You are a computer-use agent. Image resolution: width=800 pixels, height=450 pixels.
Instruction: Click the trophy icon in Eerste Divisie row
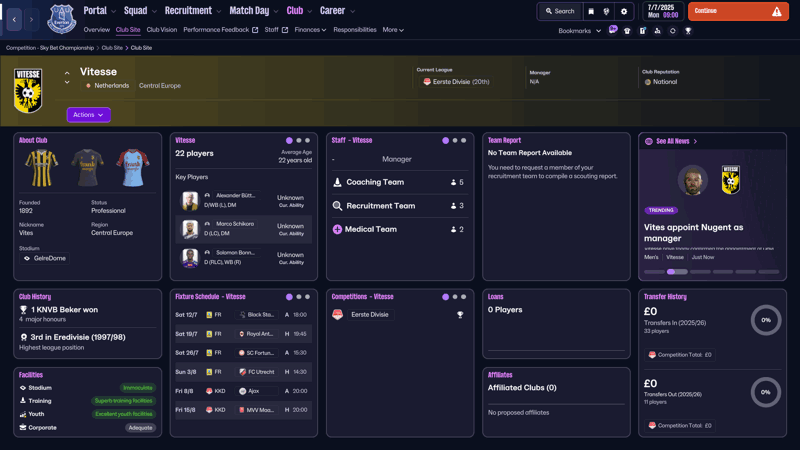pyautogui.click(x=460, y=315)
